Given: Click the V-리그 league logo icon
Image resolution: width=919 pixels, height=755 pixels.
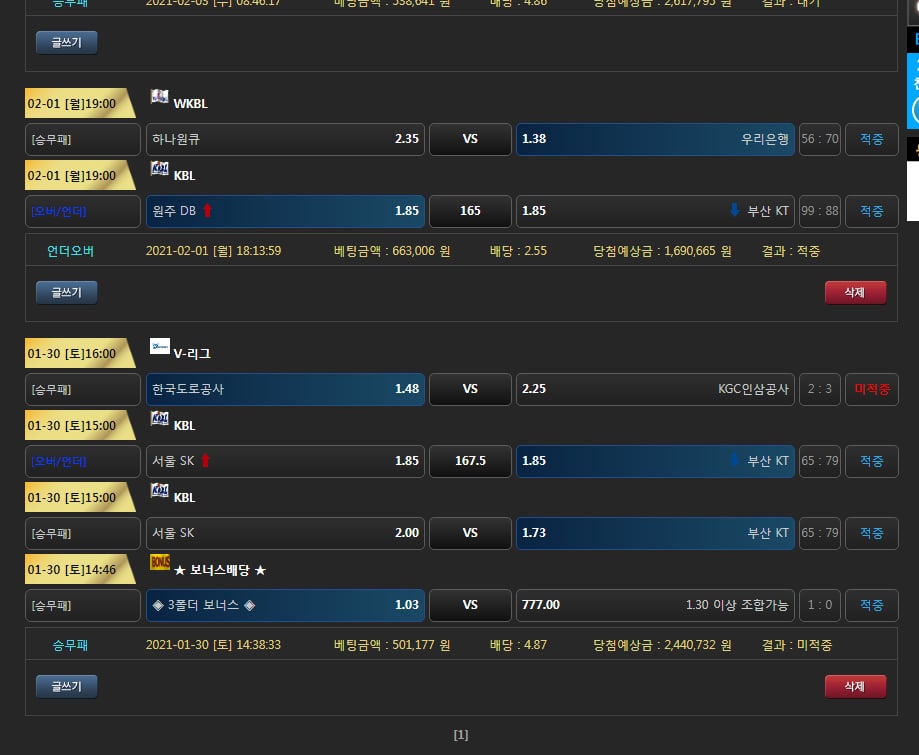Looking at the screenshot, I should (159, 347).
